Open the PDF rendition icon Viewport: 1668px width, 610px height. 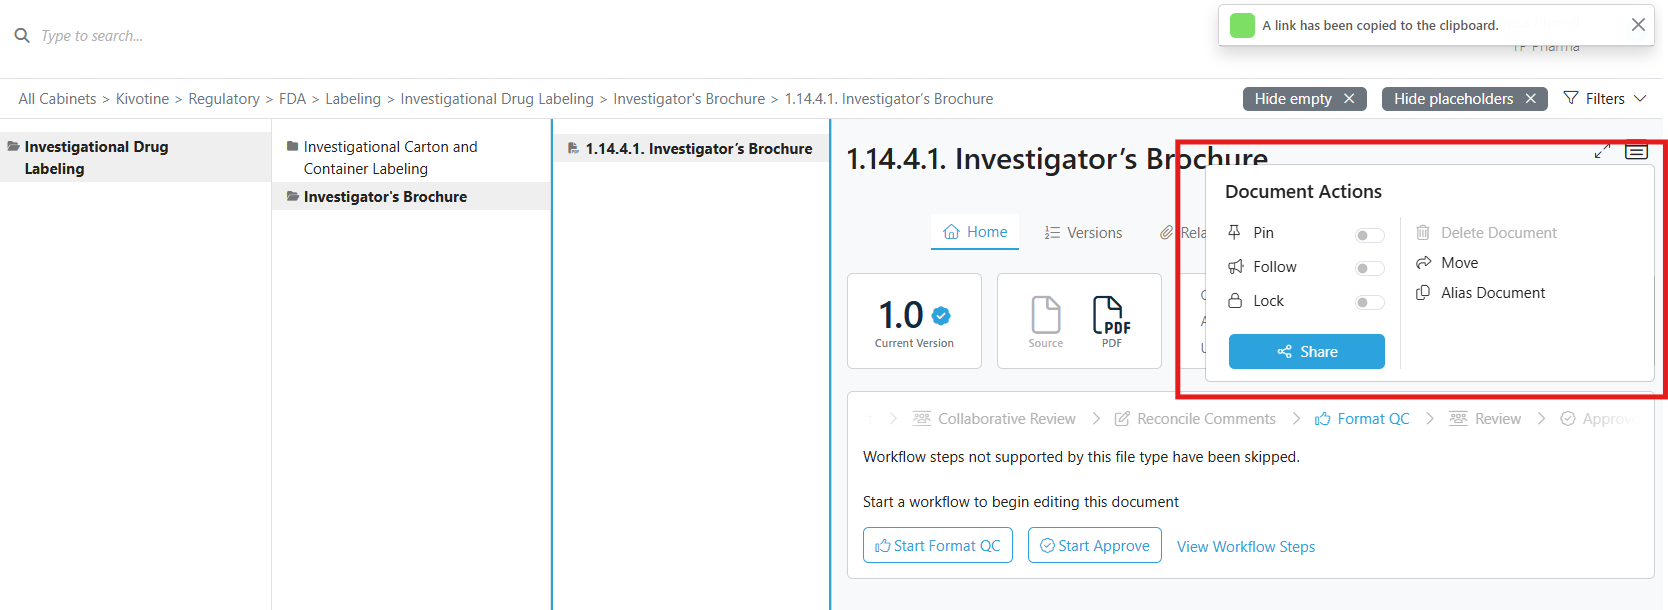(x=1111, y=317)
